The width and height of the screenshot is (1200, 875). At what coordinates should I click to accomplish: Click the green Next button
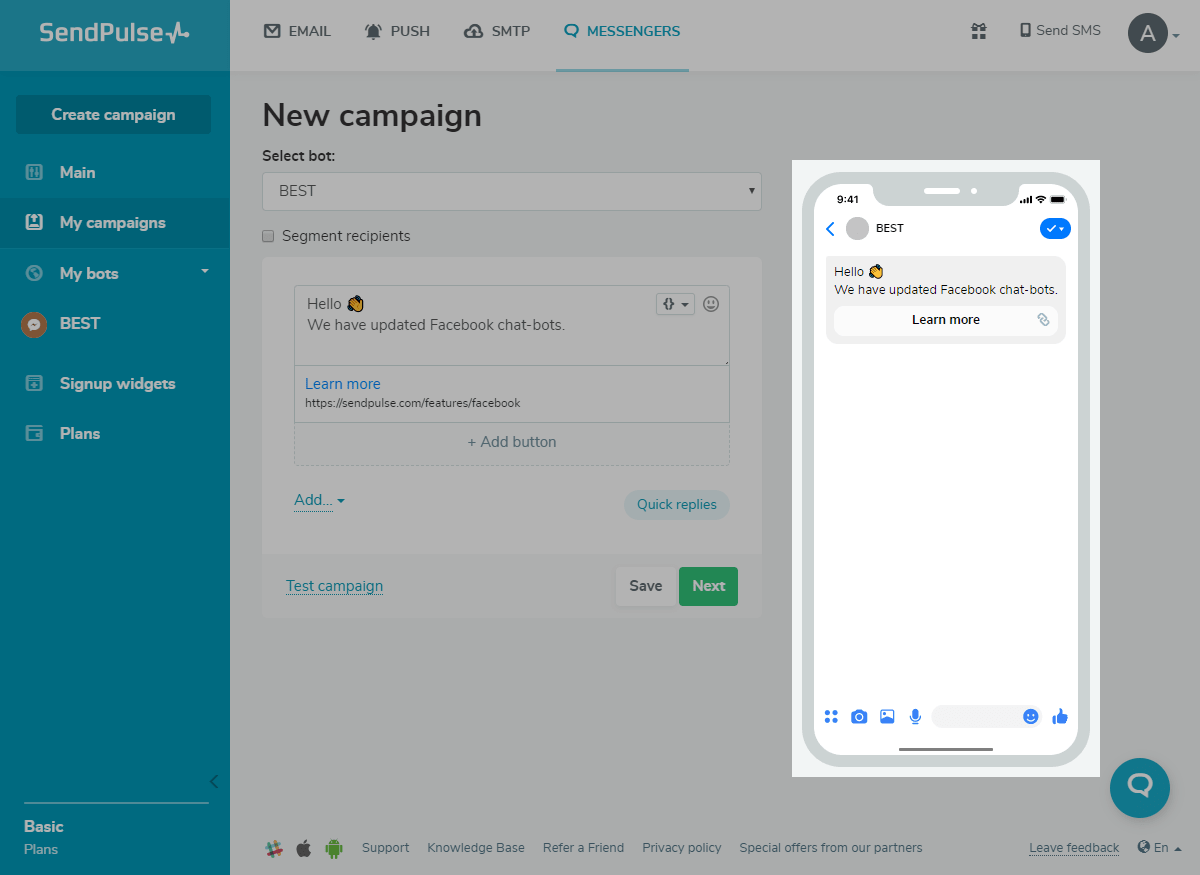tap(708, 586)
